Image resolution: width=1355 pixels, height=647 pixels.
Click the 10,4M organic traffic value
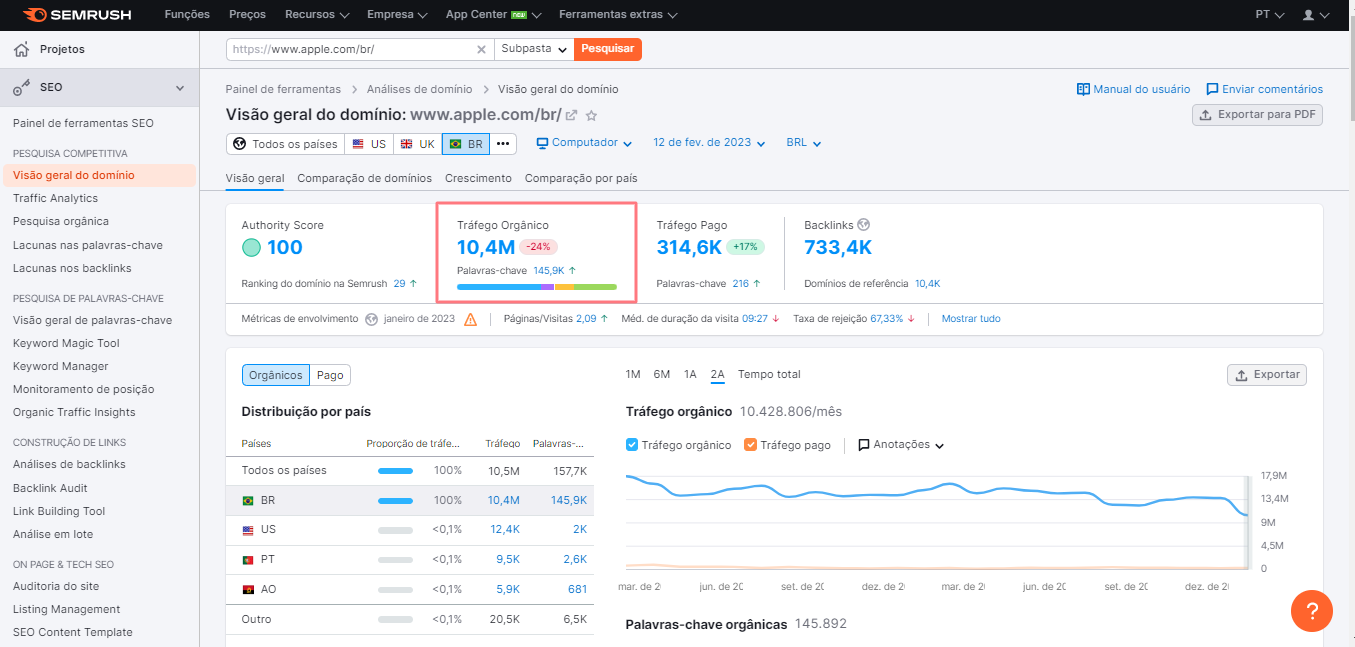[x=486, y=247]
